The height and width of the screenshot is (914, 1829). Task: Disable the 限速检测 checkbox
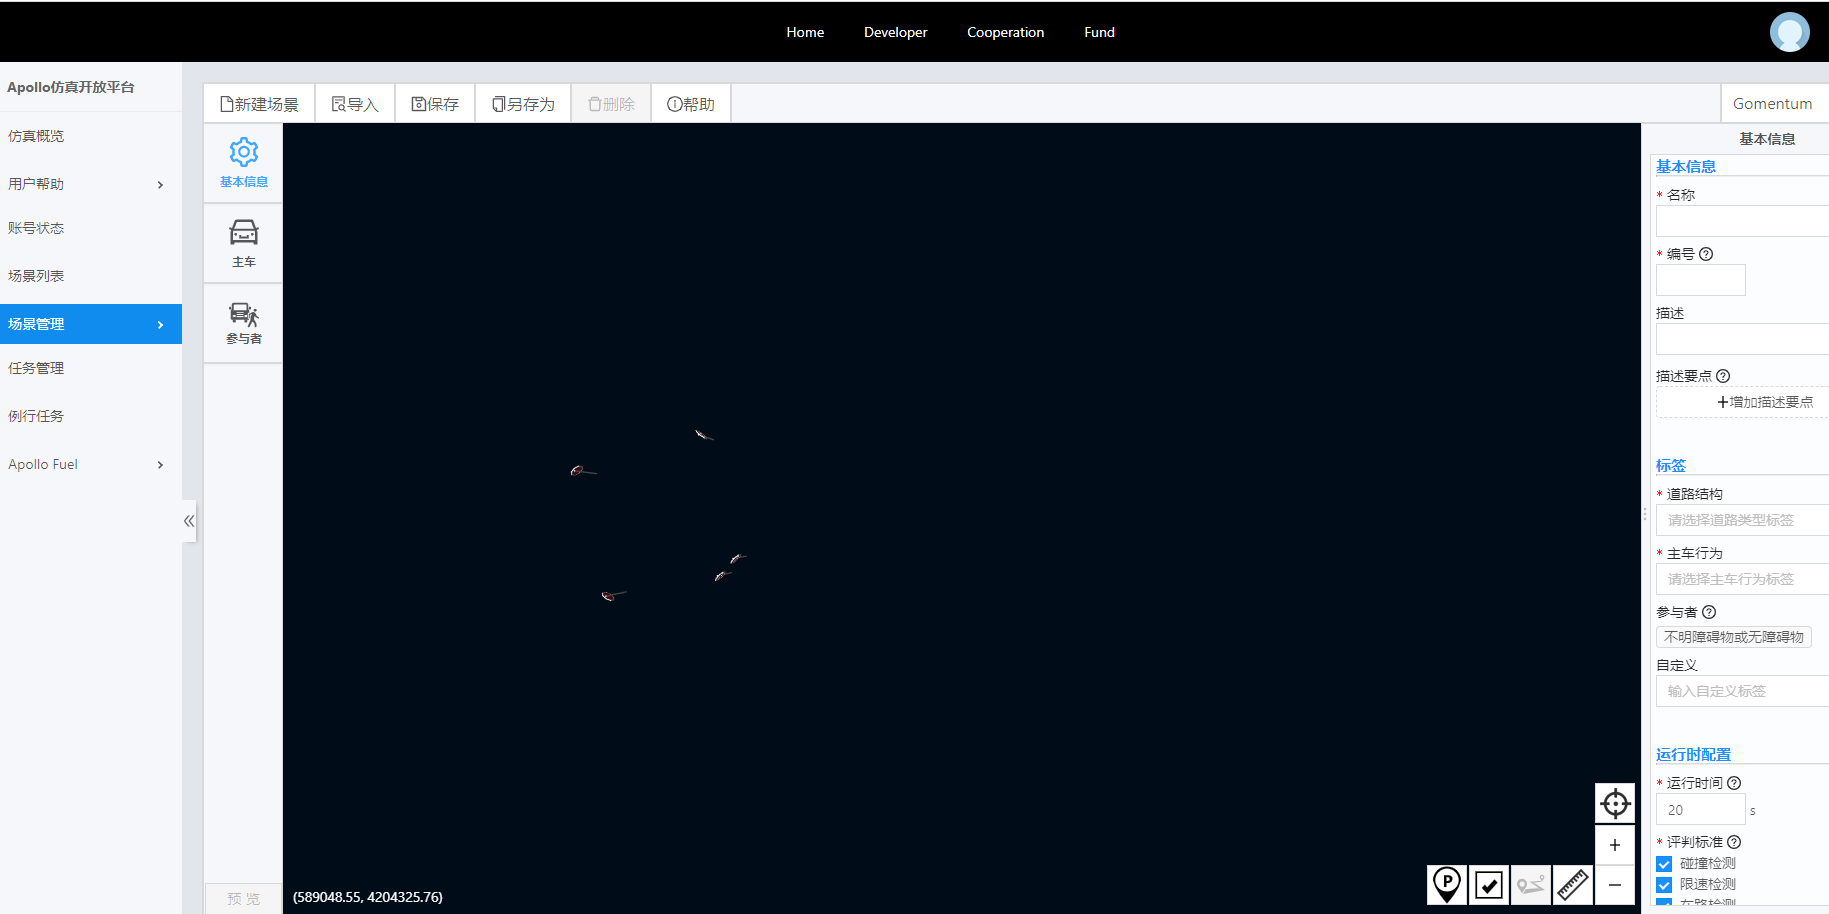pos(1663,884)
